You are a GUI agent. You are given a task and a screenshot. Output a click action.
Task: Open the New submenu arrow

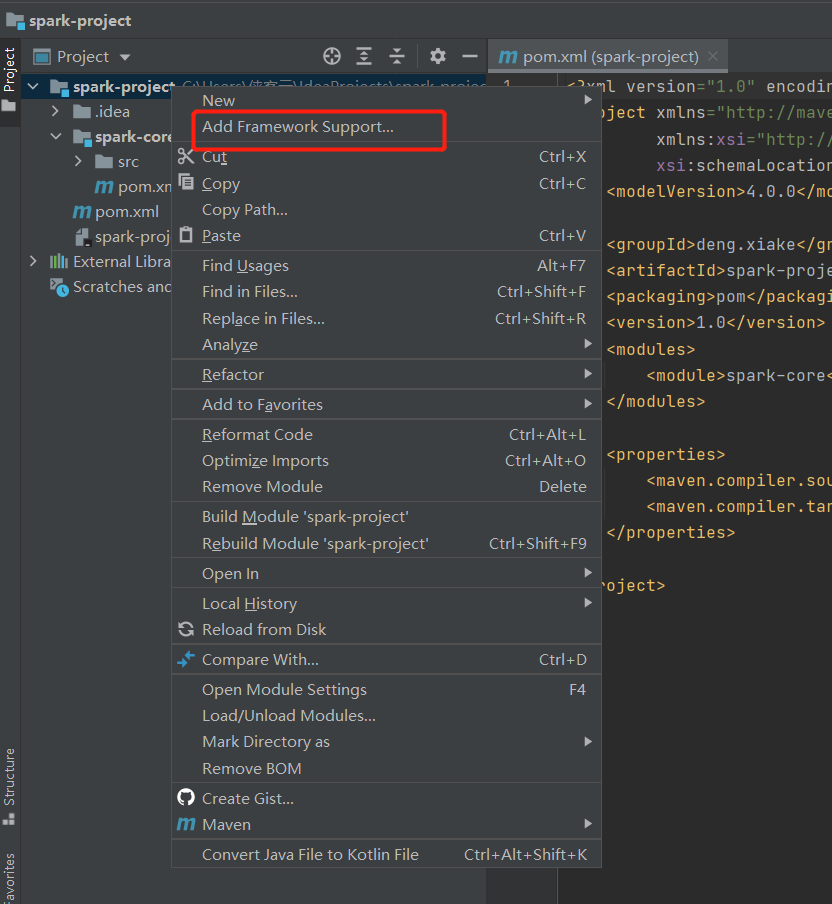588,100
